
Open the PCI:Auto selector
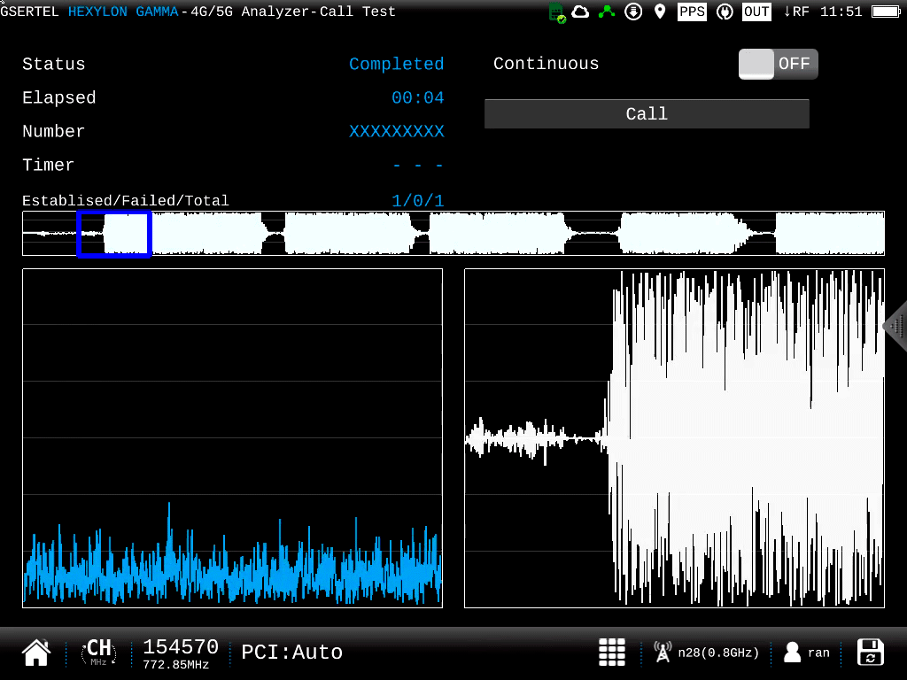[292, 653]
